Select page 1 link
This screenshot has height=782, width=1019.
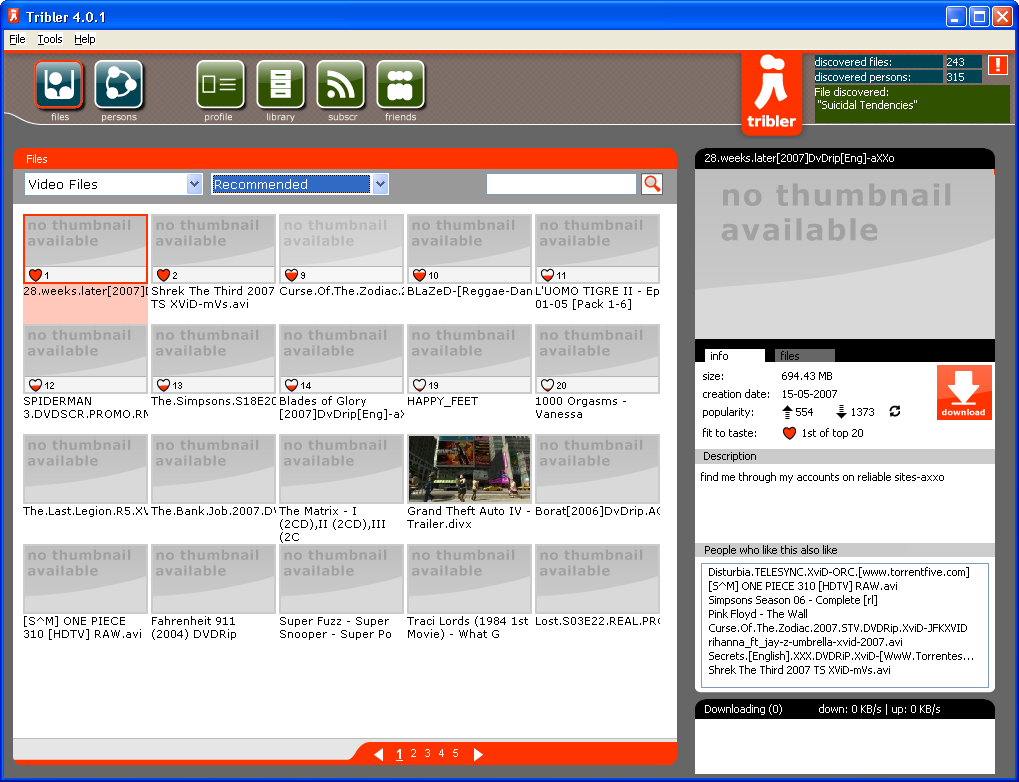(x=399, y=754)
